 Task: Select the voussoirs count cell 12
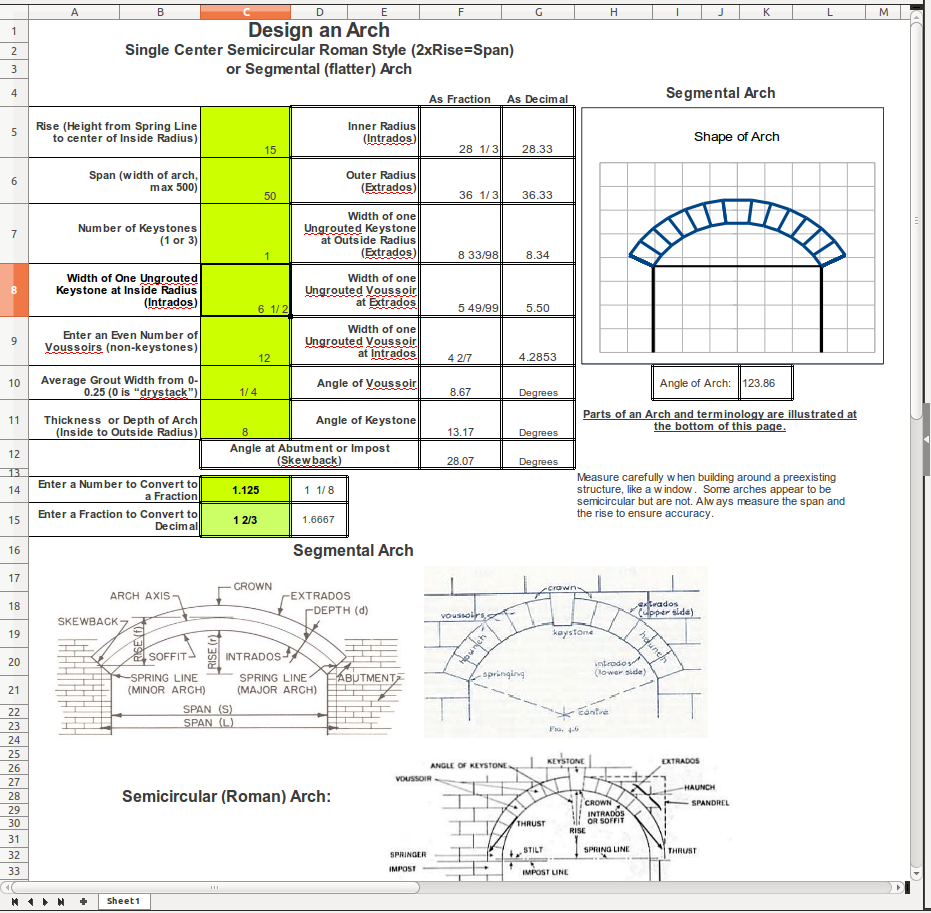click(x=245, y=341)
